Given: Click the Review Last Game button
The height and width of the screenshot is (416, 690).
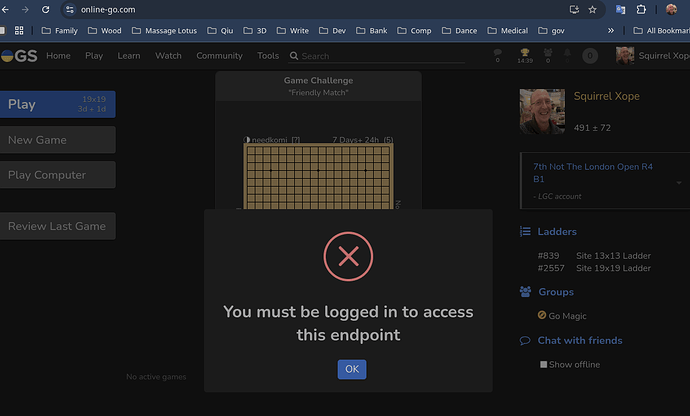Looking at the screenshot, I should (x=58, y=226).
